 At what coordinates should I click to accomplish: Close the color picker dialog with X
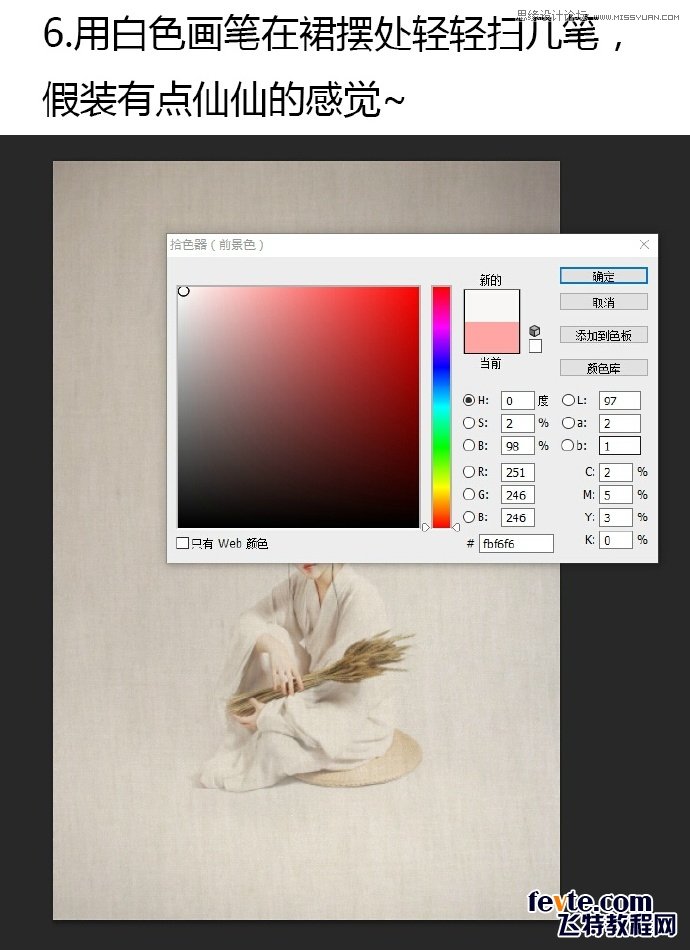pyautogui.click(x=645, y=244)
